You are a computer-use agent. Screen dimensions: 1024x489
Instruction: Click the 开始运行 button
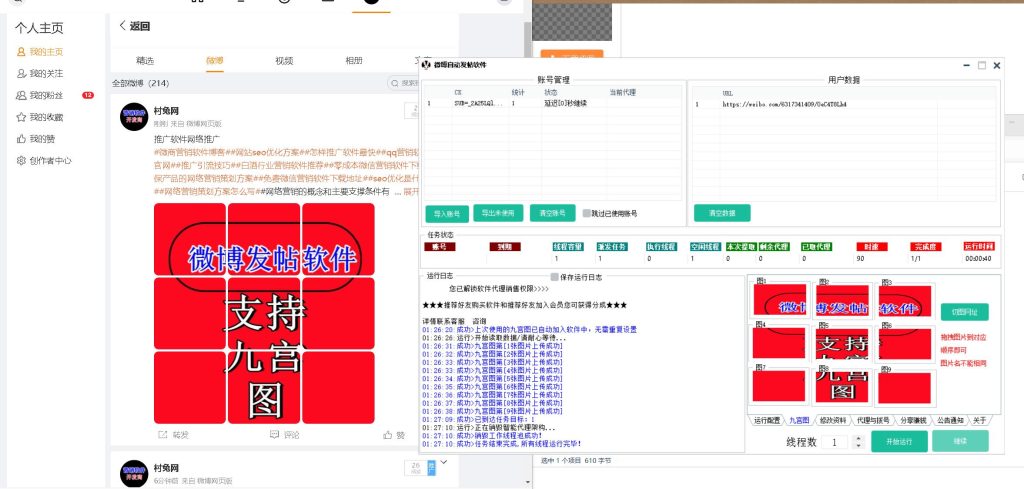[899, 441]
